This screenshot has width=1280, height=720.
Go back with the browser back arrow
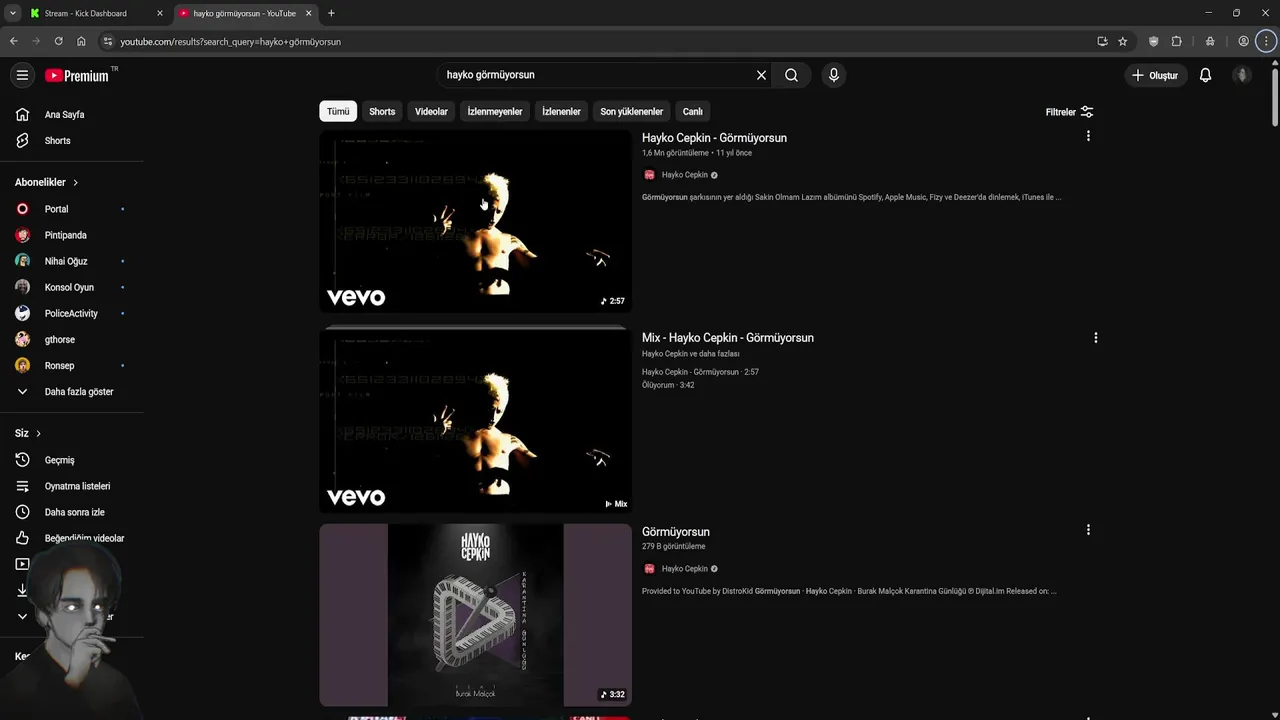[13, 41]
